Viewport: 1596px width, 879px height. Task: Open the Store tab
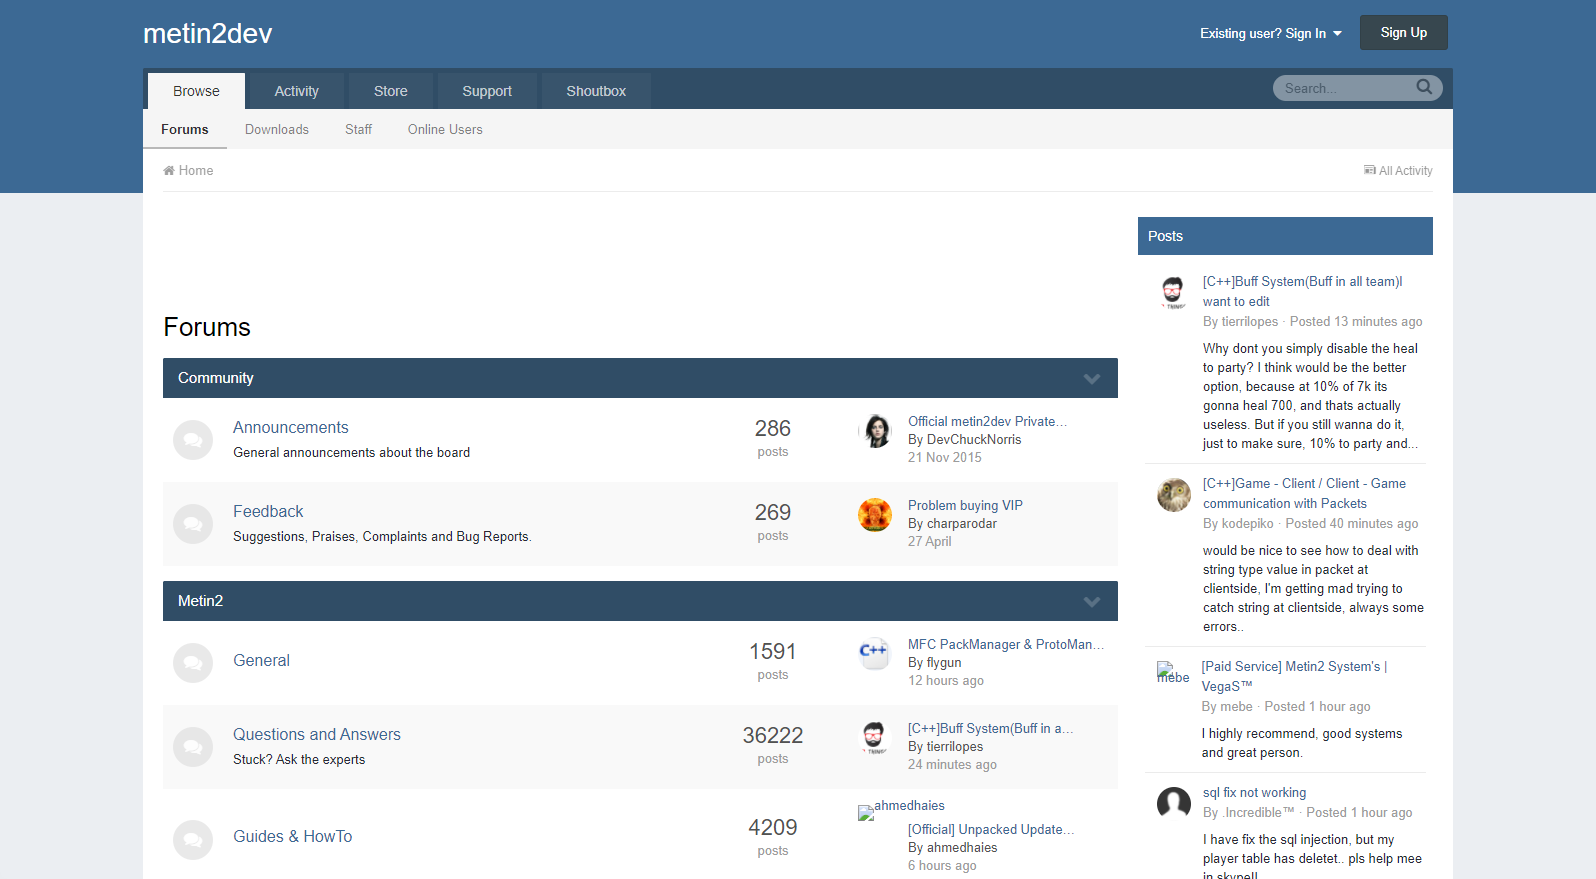pyautogui.click(x=391, y=91)
